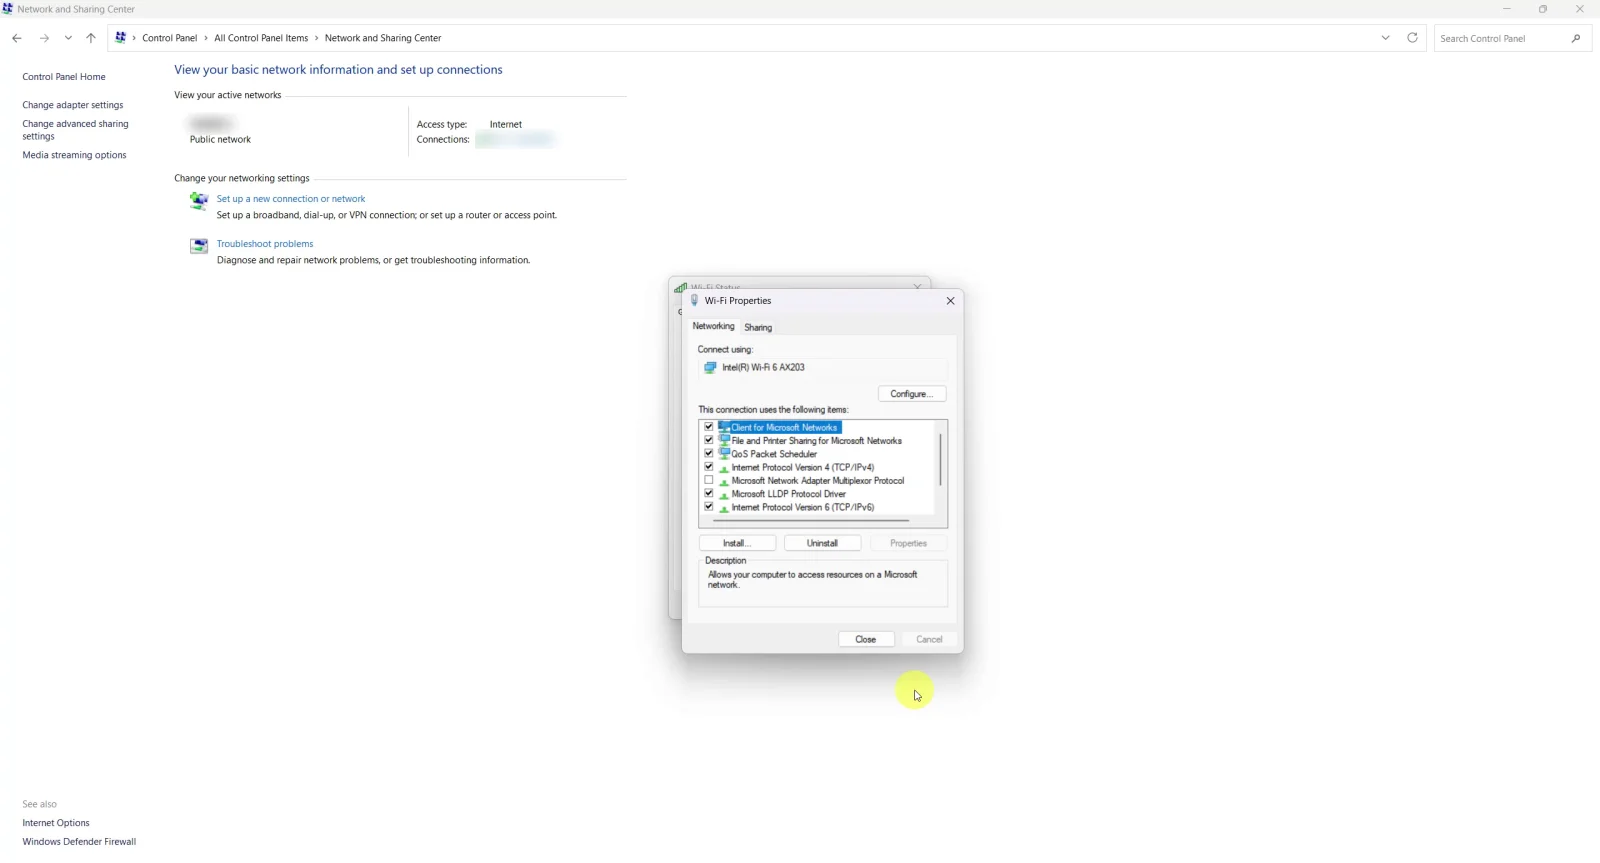The image size is (1600, 863).
Task: Click the QoS Packet Scheduler item icon
Action: (724, 454)
